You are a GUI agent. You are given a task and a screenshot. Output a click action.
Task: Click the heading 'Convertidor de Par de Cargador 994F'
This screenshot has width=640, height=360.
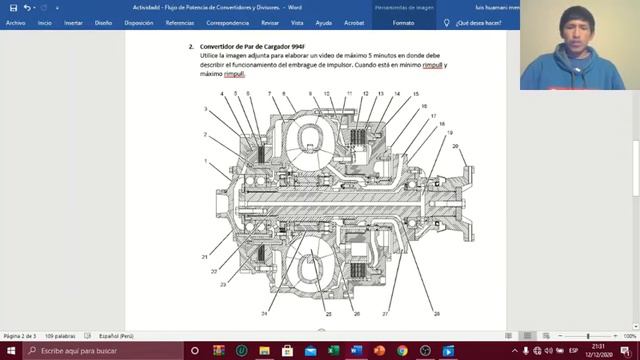click(252, 47)
